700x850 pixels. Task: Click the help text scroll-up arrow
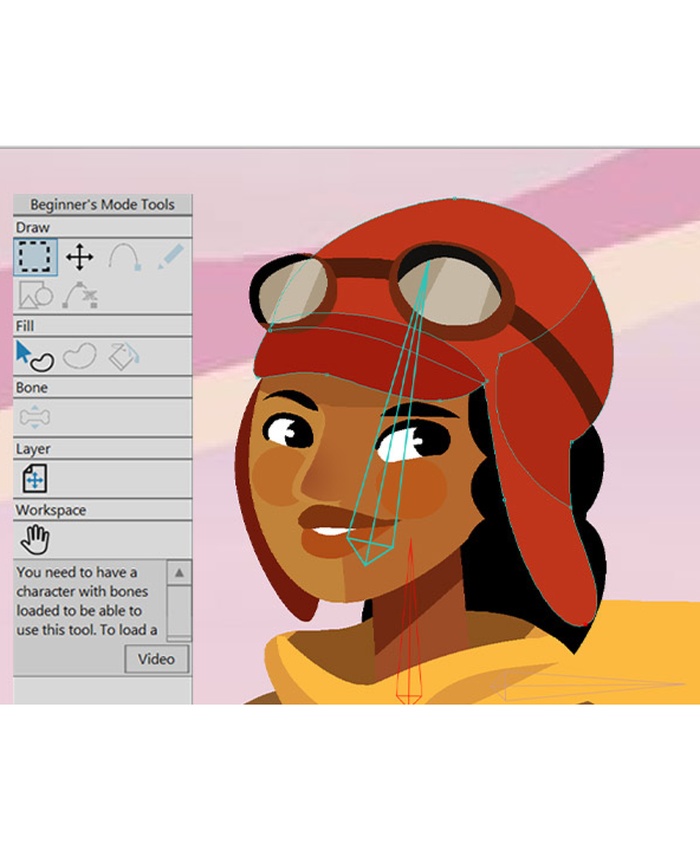179,573
